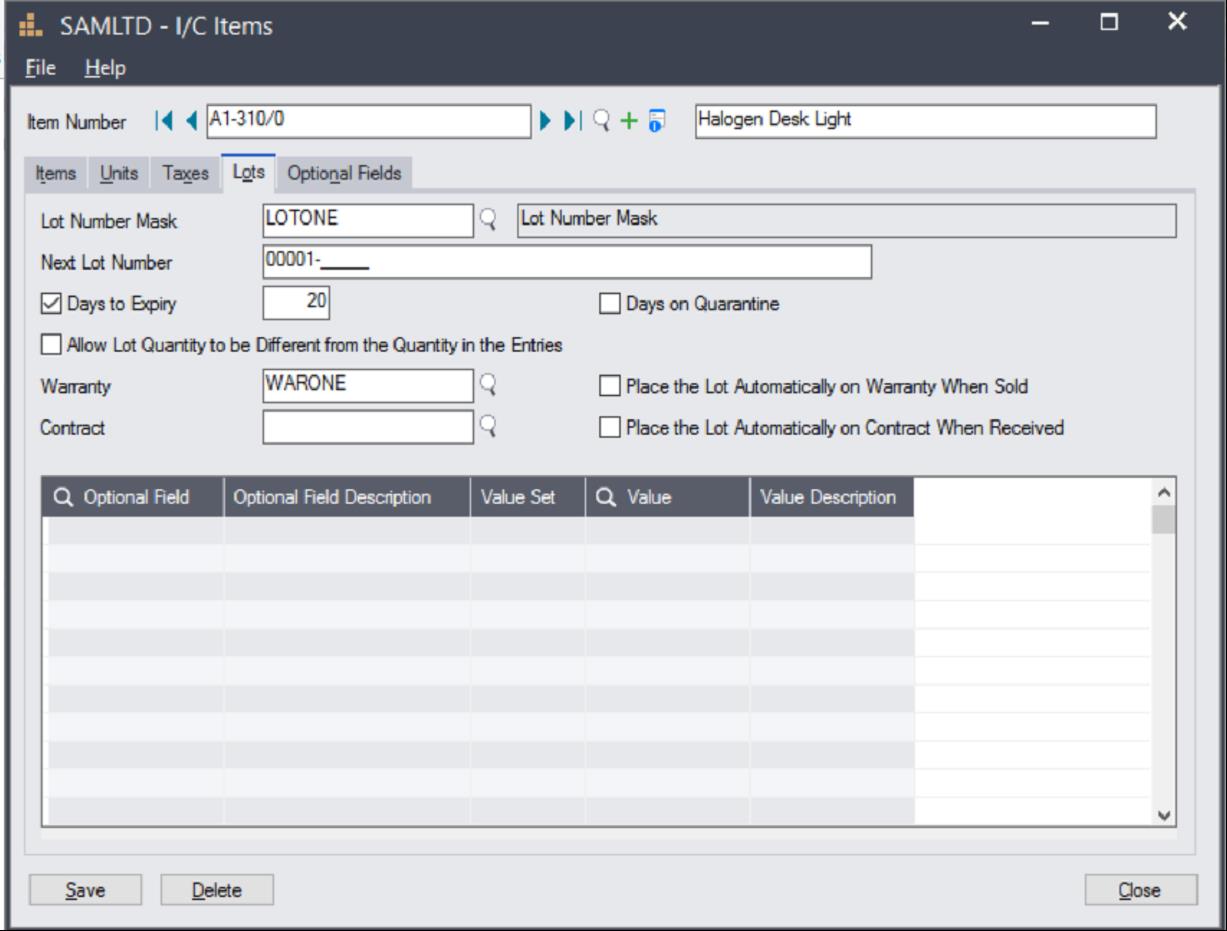Image resolution: width=1227 pixels, height=931 pixels.
Task: Jump to the last item record
Action: coord(571,121)
